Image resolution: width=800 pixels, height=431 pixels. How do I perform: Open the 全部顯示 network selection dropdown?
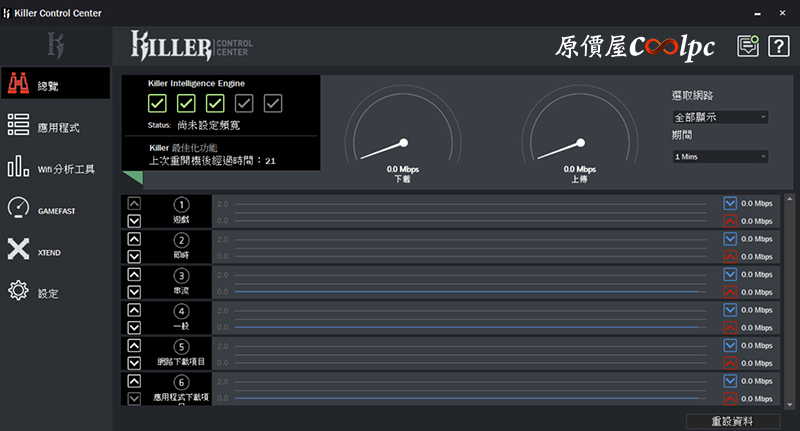tap(720, 117)
